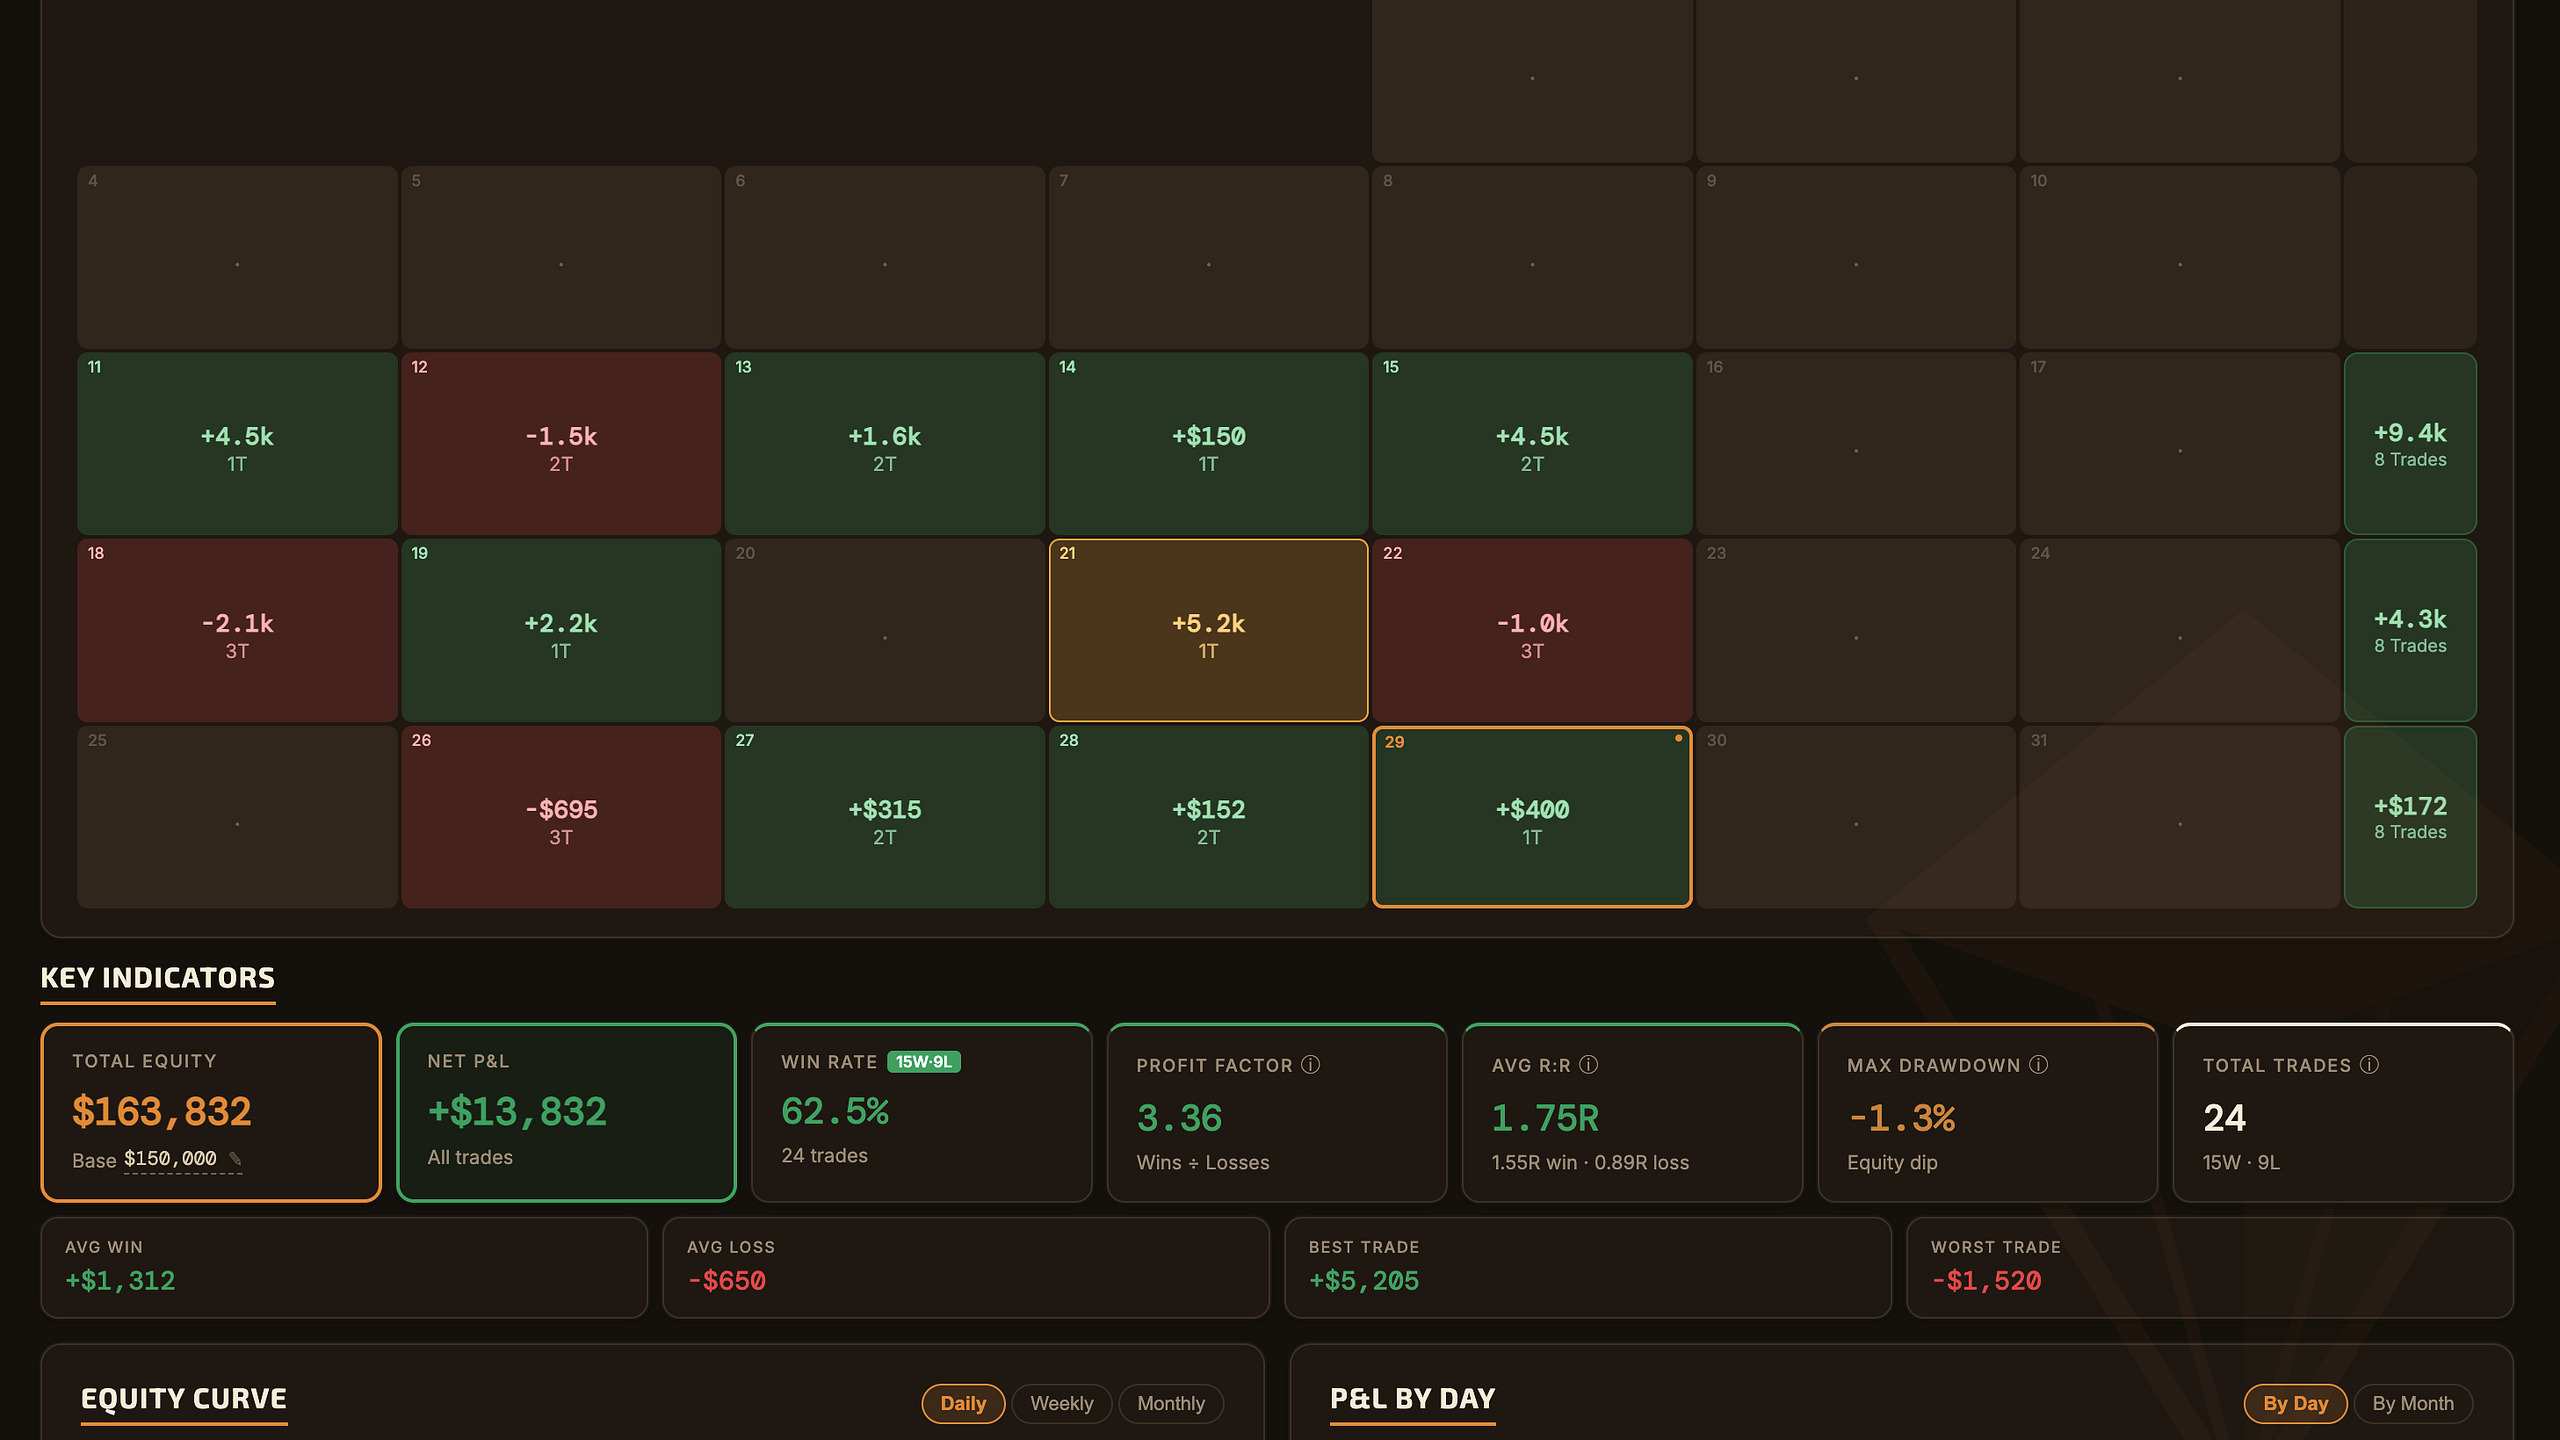Open the Max Drawdown info tooltip icon
Viewport: 2560px width, 1440px height.
tap(2038, 1065)
